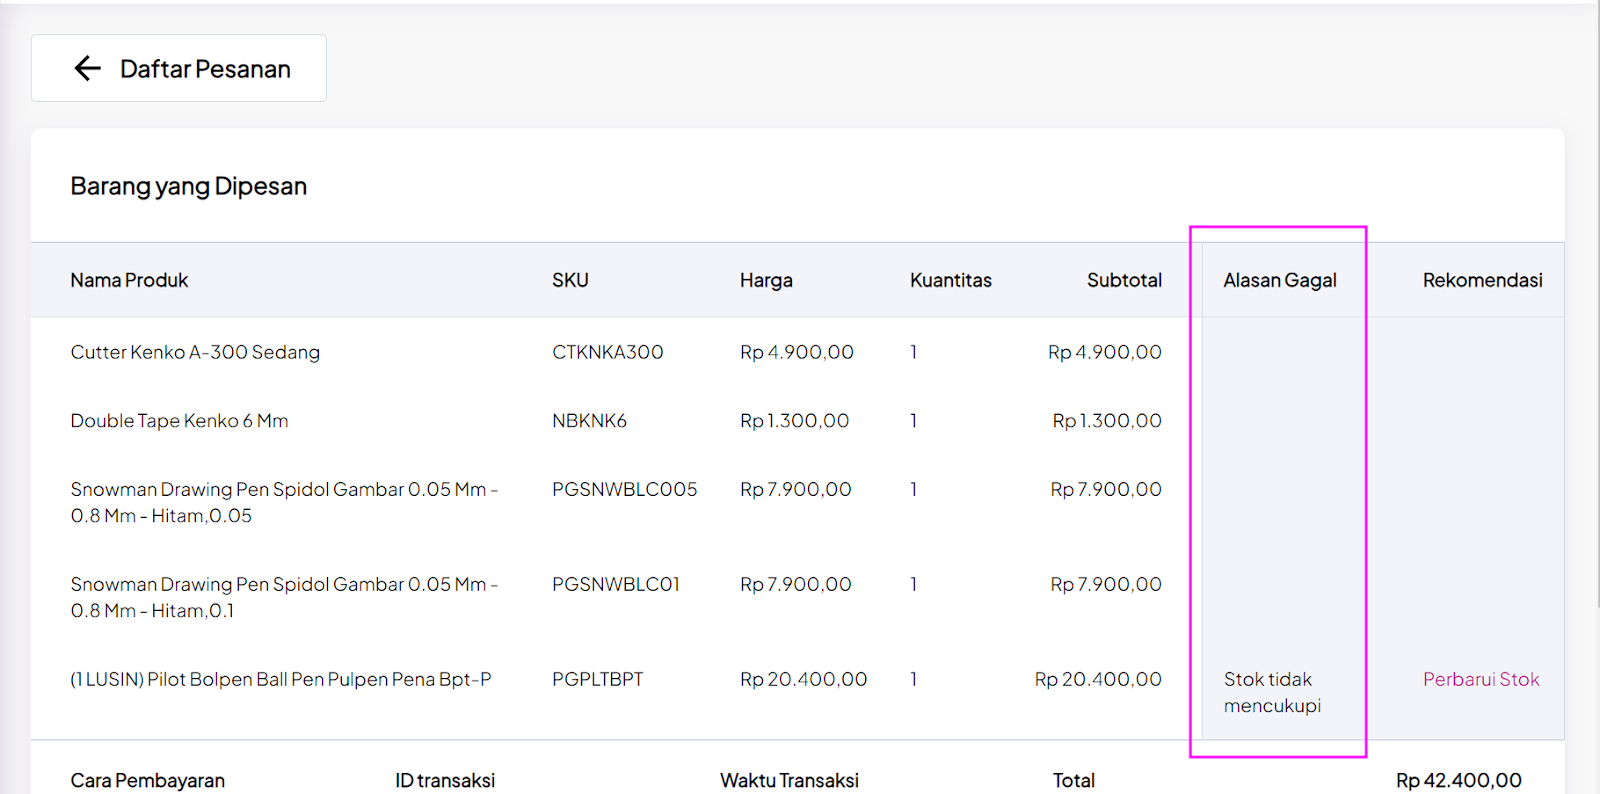
Task: Select SKU code CTKNKA300
Action: pos(608,352)
